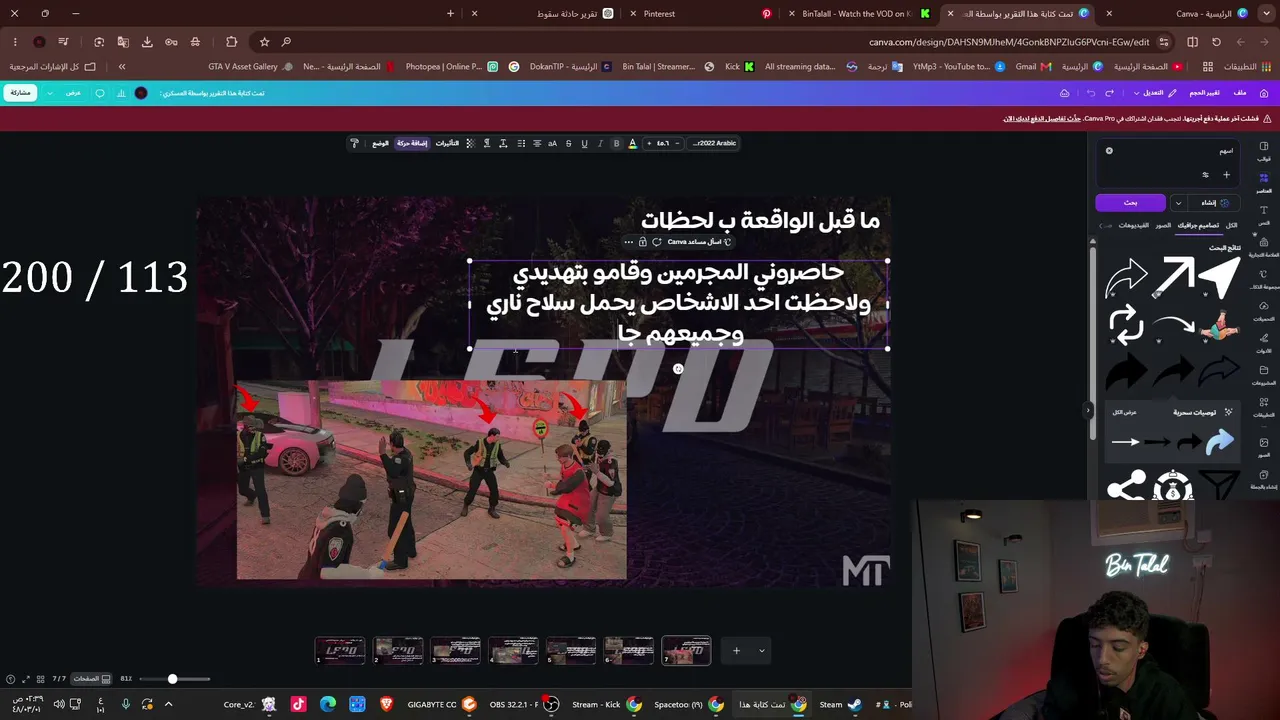Go to Canva home icon
1280x720 pixels.
(x=1264, y=93)
